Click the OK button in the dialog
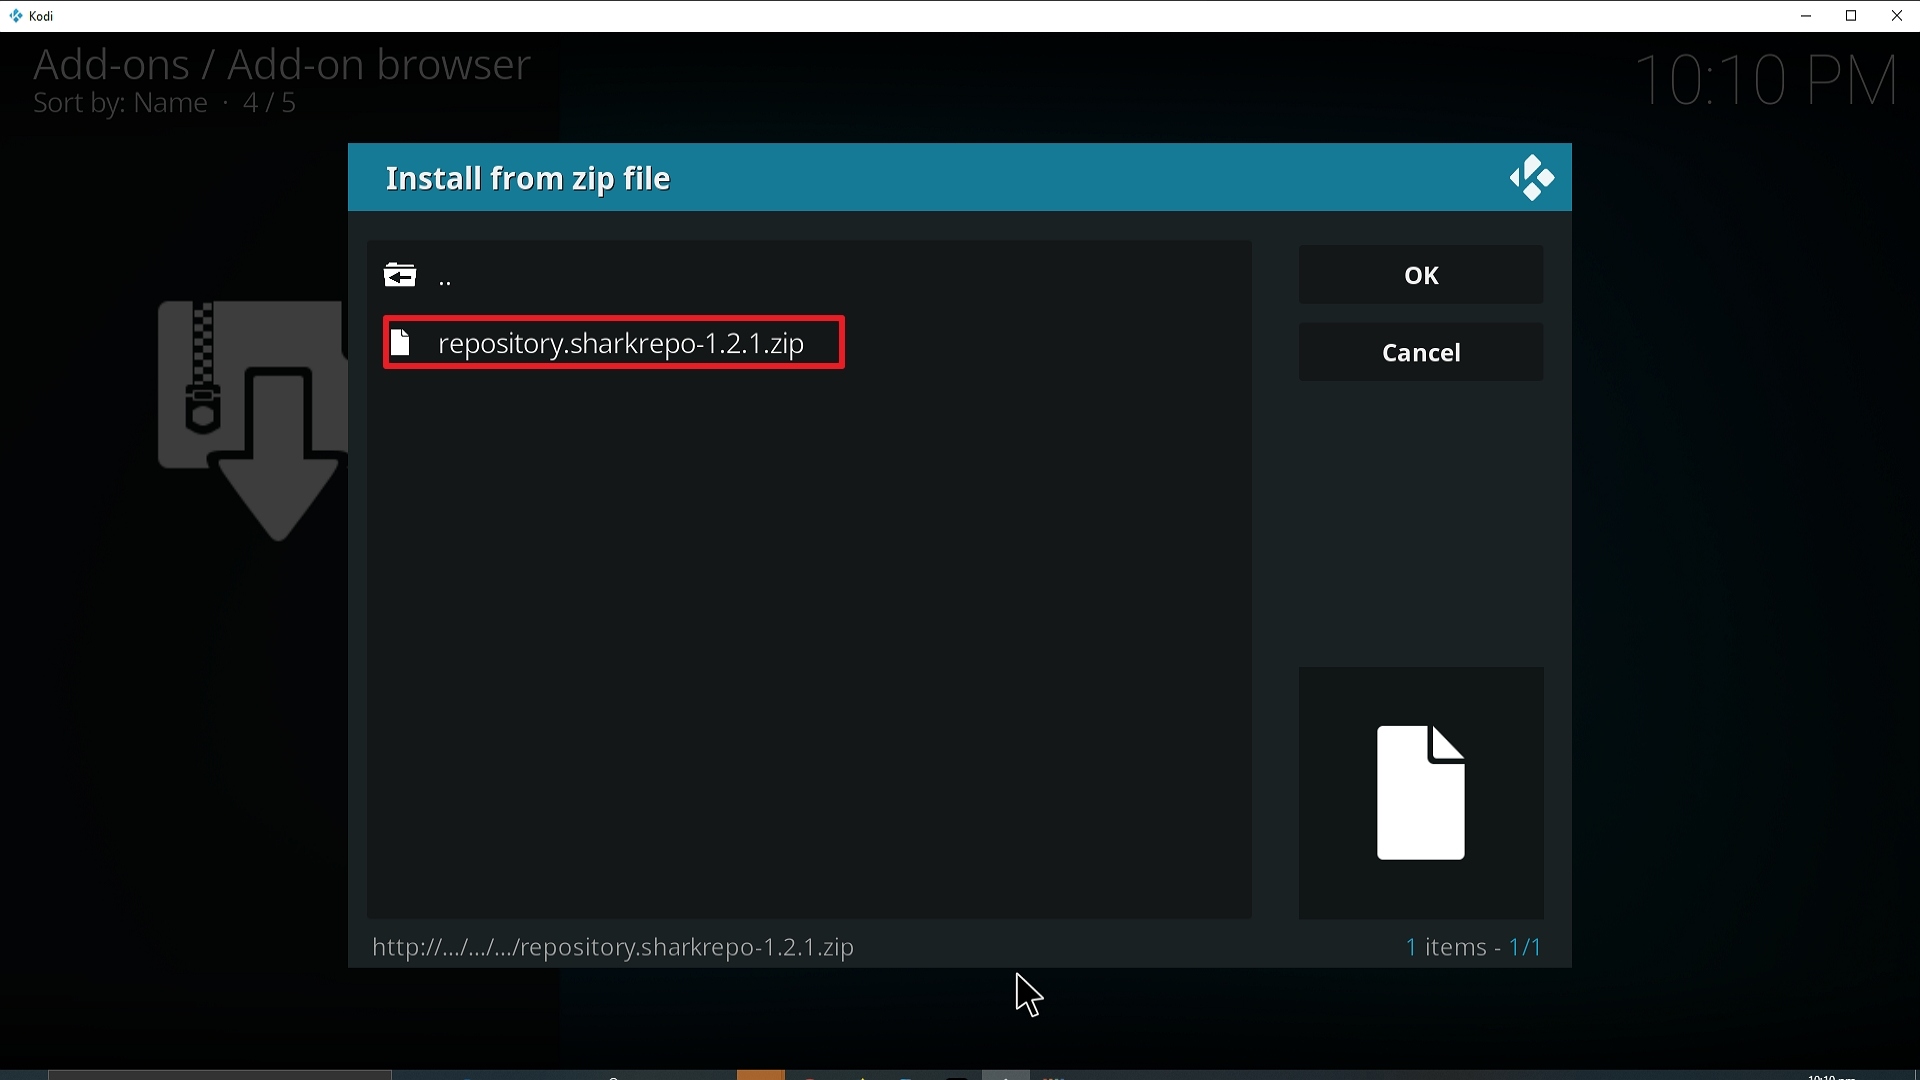The image size is (1920, 1080). pyautogui.click(x=1421, y=275)
